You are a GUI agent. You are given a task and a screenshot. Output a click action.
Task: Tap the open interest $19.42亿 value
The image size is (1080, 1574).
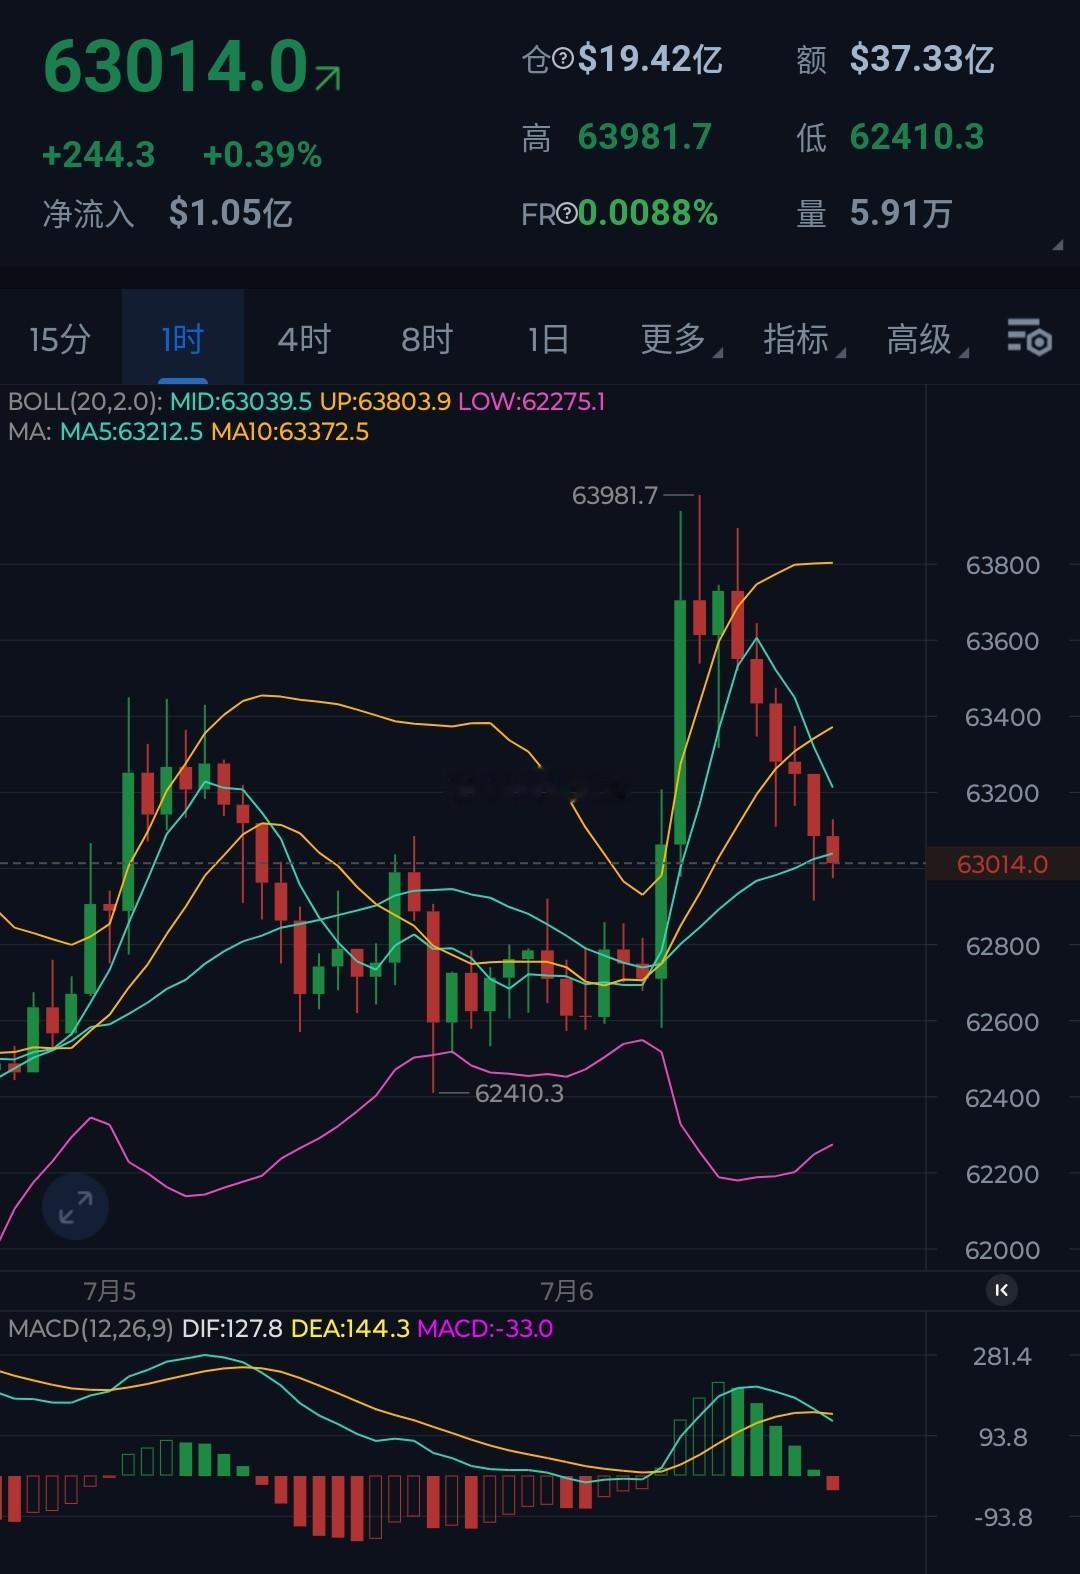650,60
